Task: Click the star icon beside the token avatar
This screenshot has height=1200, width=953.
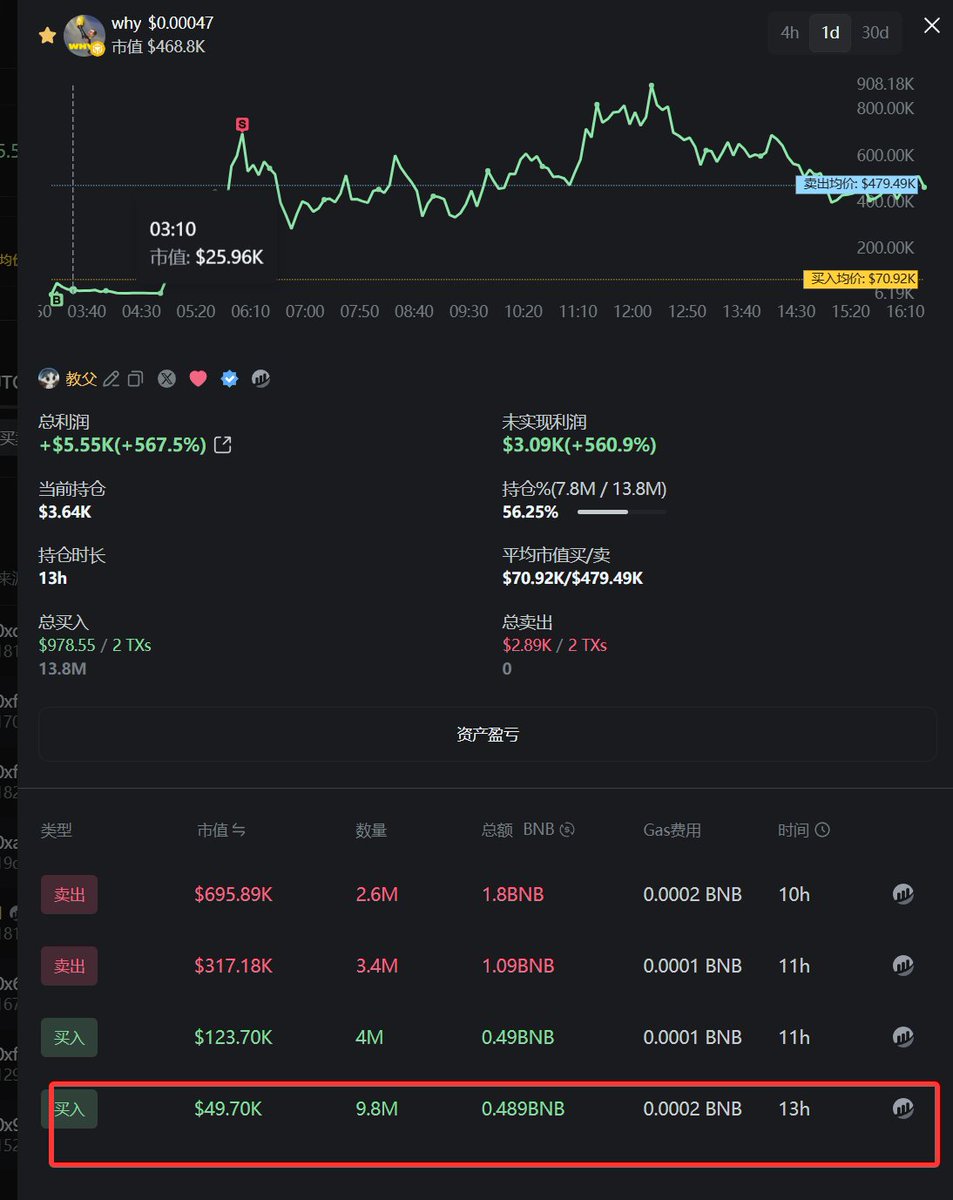Action: [x=47, y=35]
